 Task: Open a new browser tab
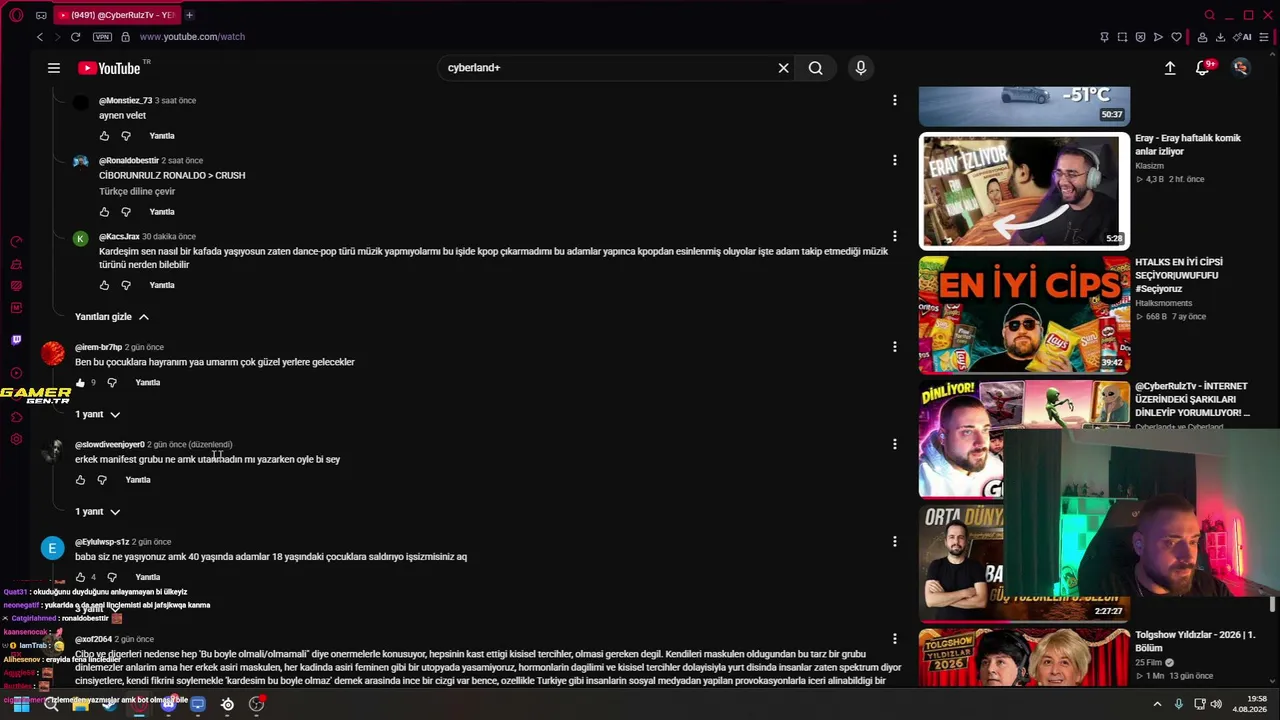(189, 15)
